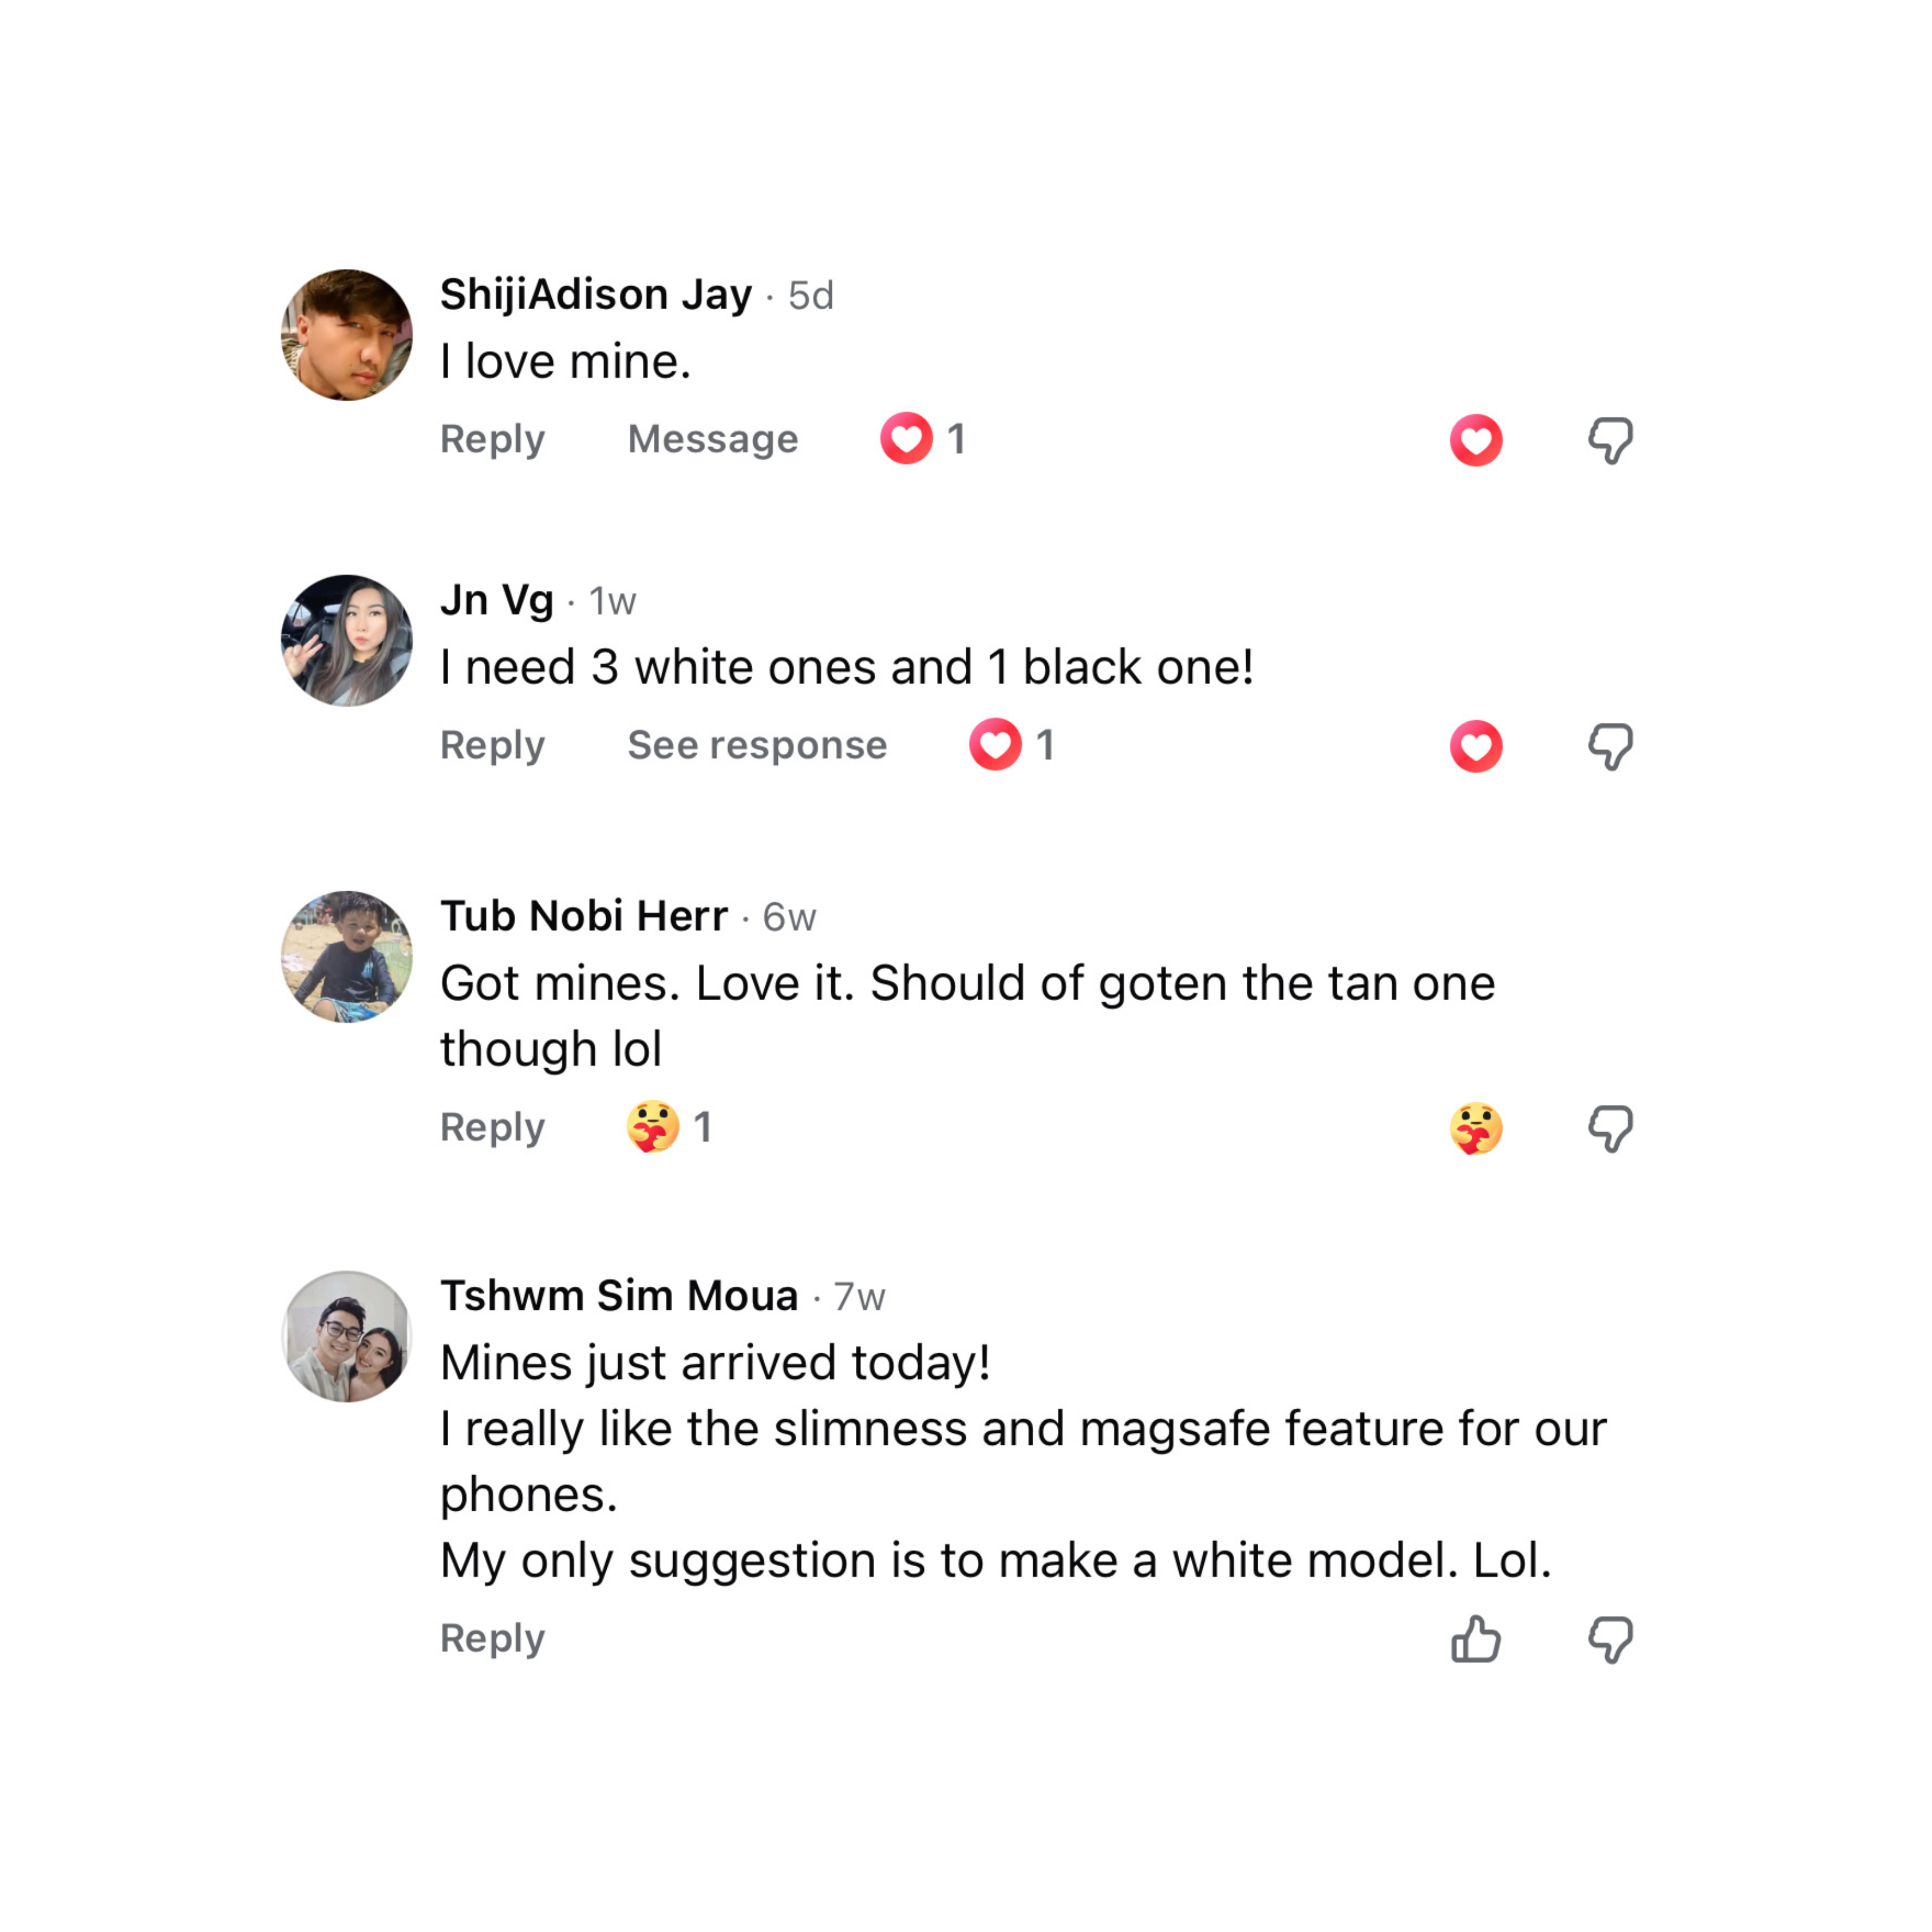Reply to Tshwm Sim Moua's comment

pos(492,1638)
